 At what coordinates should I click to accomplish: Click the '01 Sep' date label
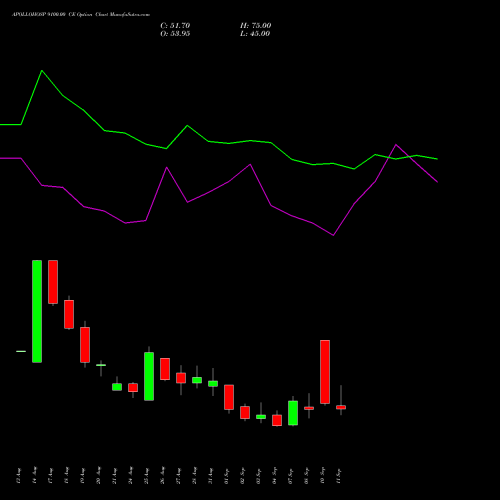tap(227, 475)
